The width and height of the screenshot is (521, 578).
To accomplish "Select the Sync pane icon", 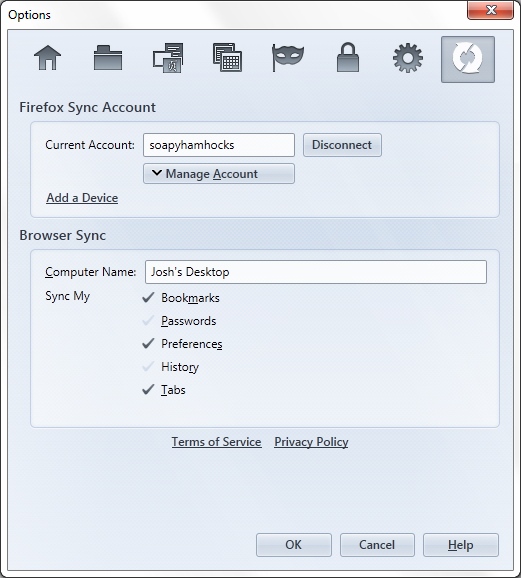I will point(468,59).
